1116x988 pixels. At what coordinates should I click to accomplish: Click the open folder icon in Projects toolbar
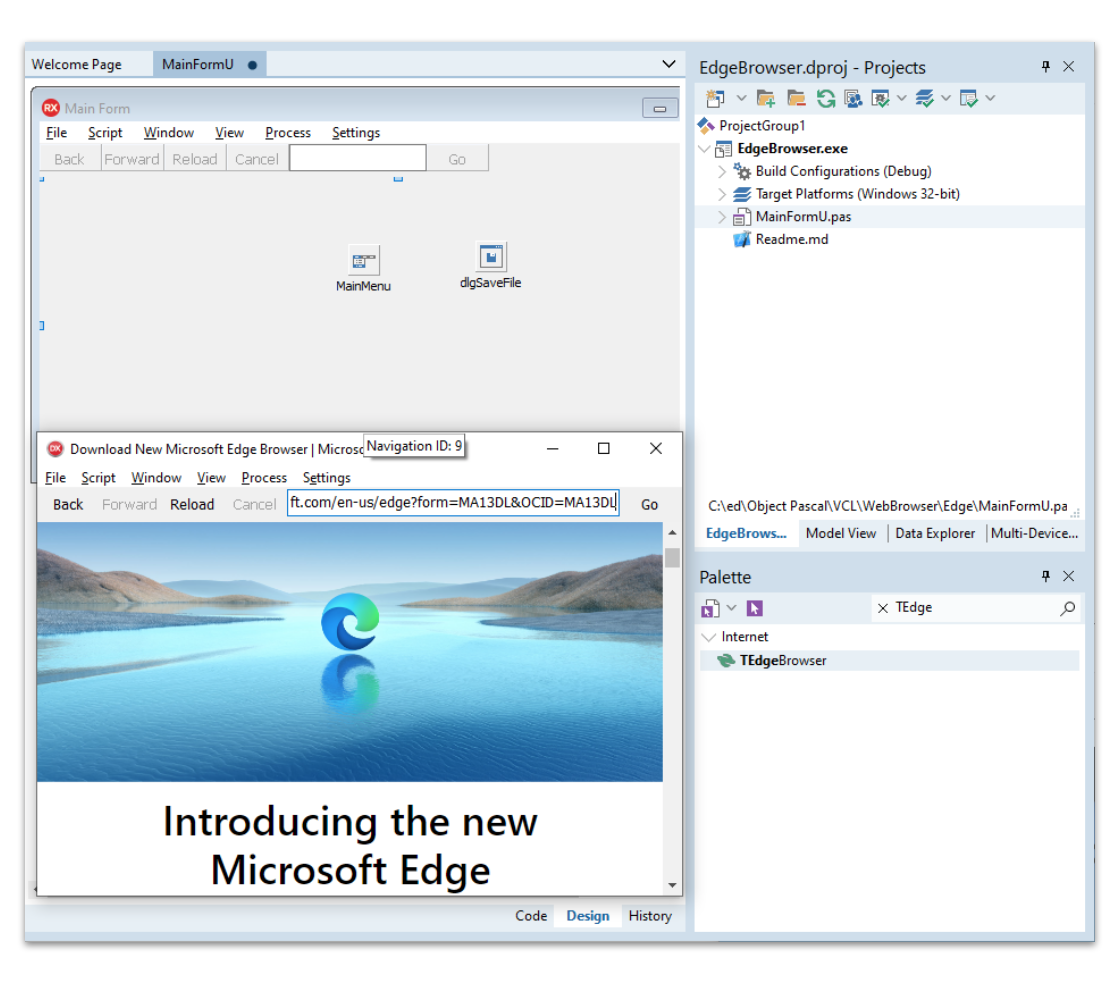click(796, 98)
